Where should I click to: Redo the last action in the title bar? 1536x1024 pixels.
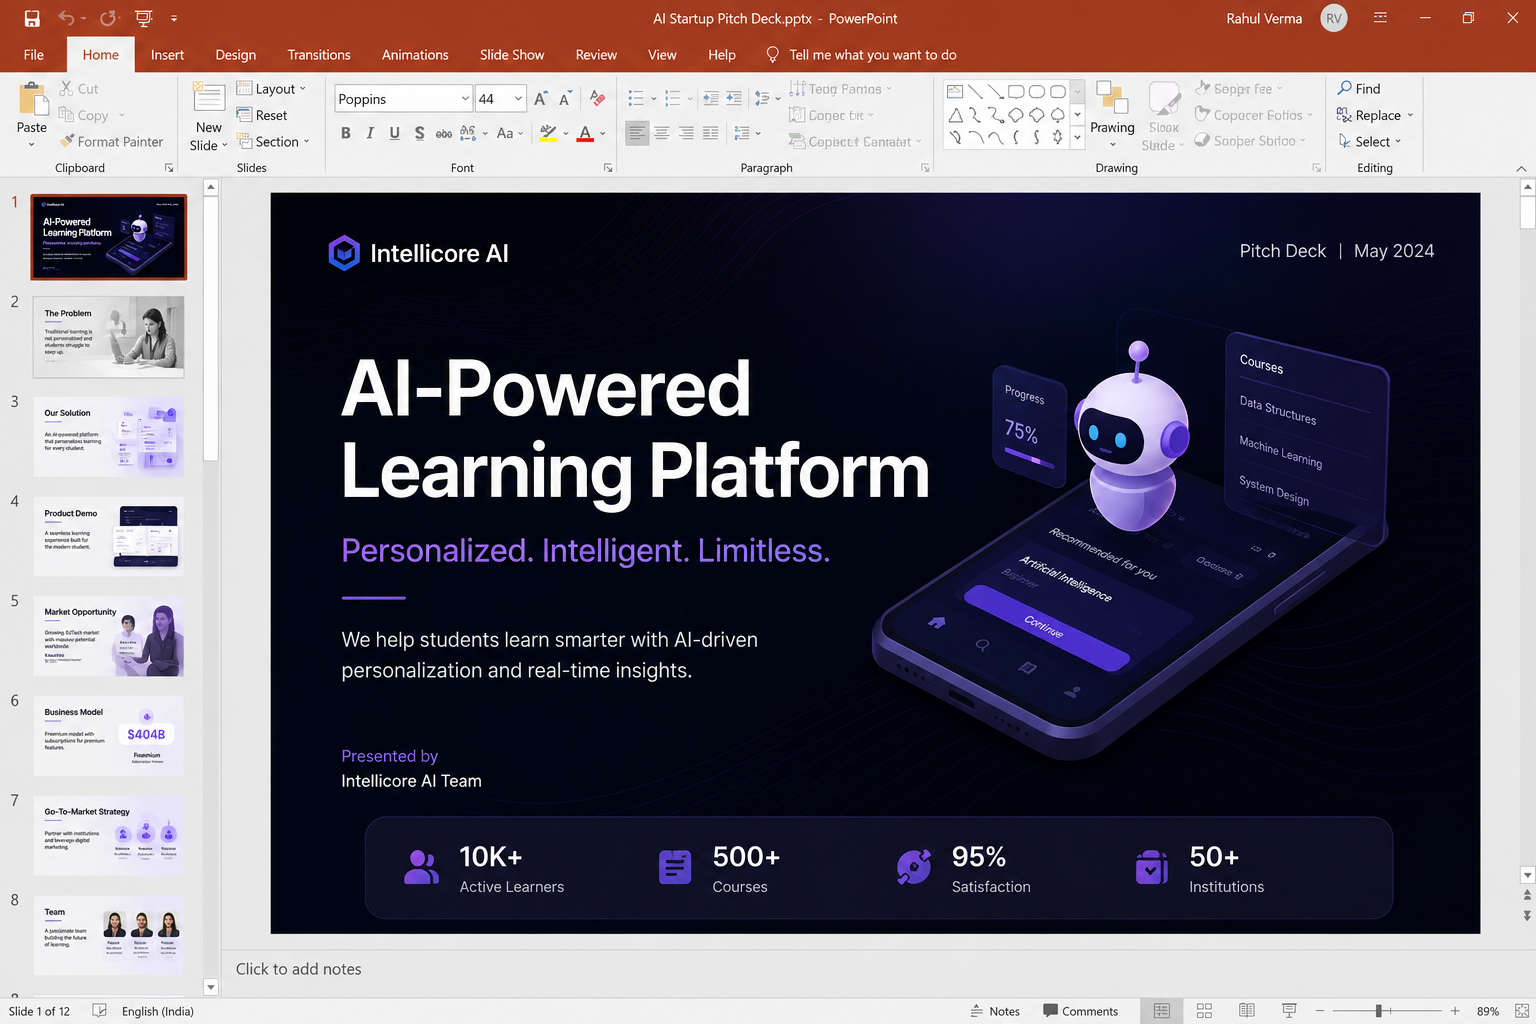pyautogui.click(x=108, y=18)
